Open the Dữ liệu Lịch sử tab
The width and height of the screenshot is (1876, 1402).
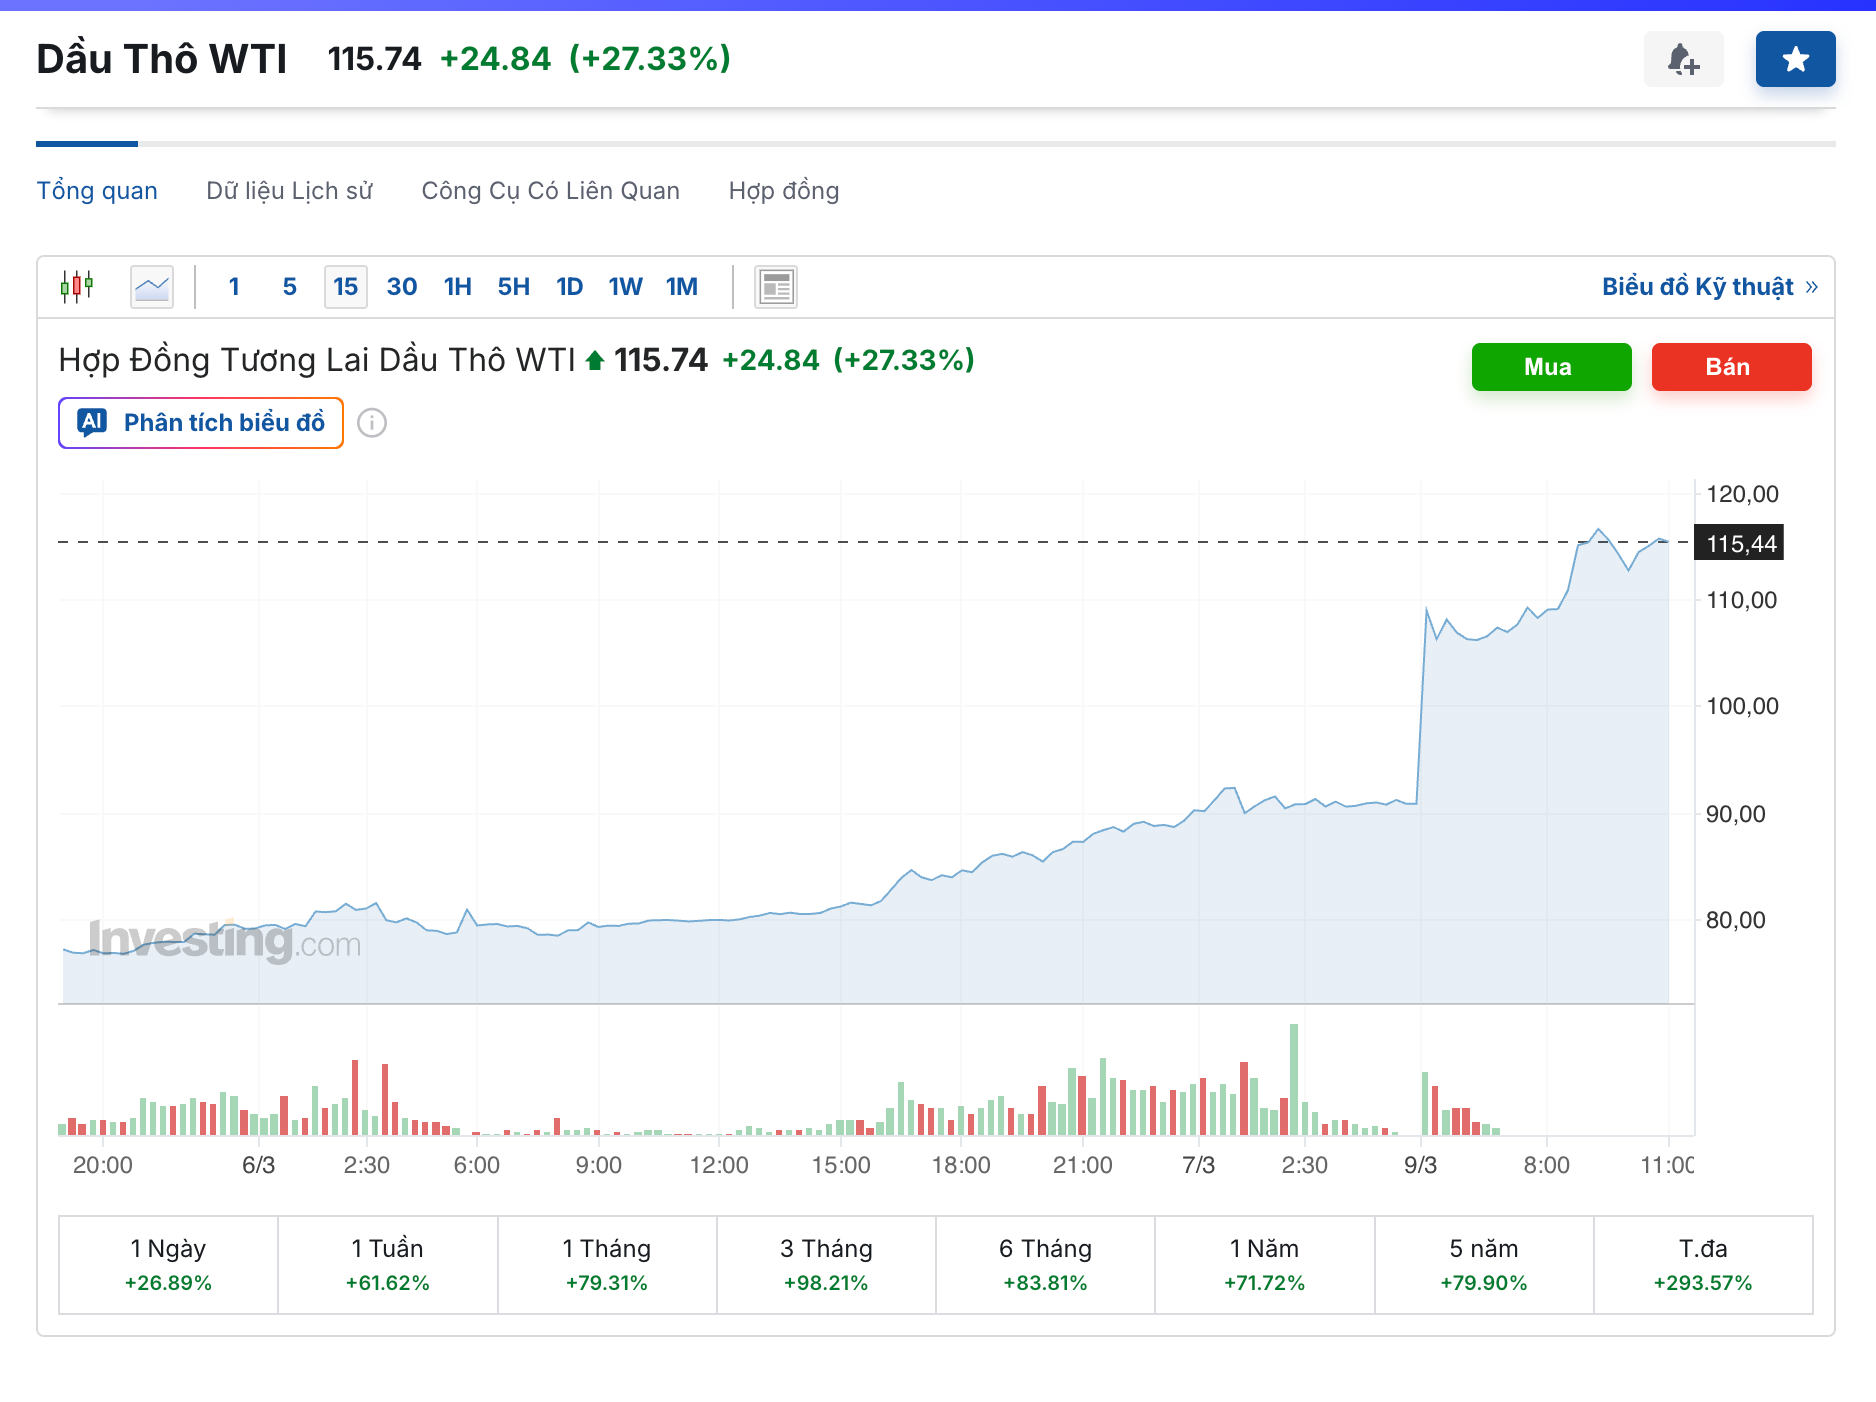pos(289,191)
